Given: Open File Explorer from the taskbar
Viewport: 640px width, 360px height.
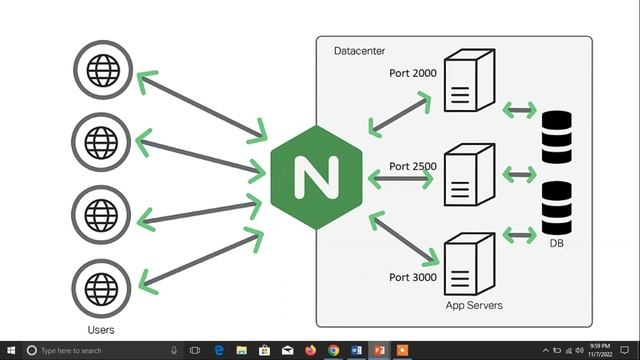Looking at the screenshot, I should tap(242, 350).
